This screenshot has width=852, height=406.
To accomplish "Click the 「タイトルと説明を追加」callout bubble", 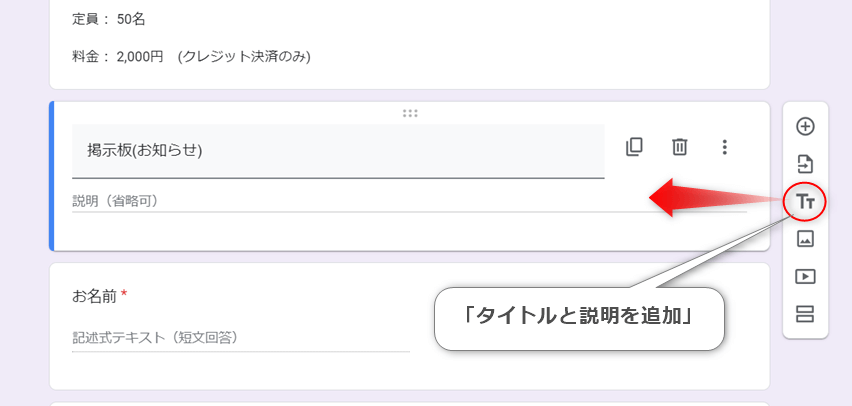I will (579, 318).
